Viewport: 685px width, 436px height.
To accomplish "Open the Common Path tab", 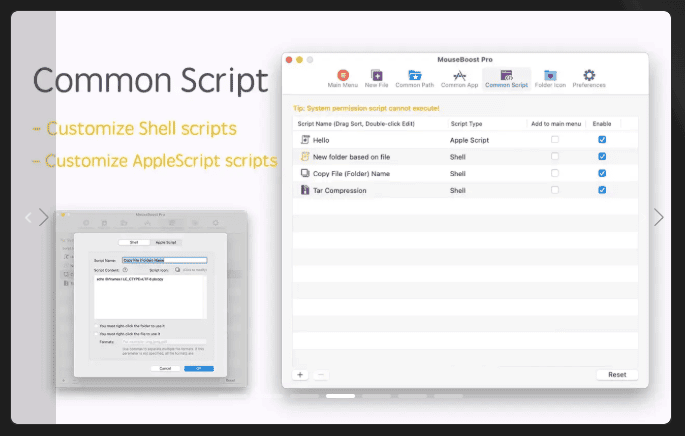I will [x=415, y=79].
